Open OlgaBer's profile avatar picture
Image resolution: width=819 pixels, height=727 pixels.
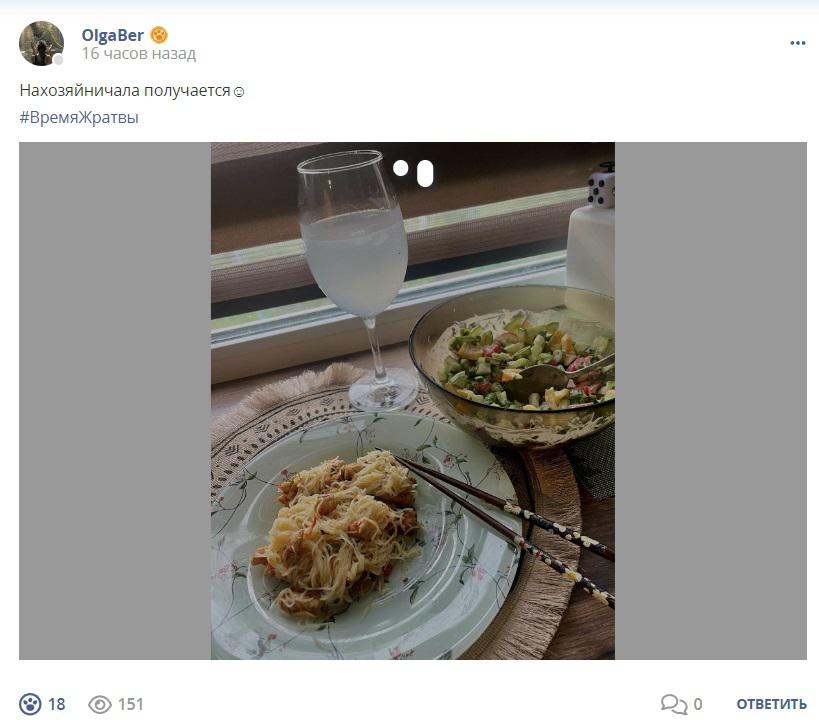point(41,43)
